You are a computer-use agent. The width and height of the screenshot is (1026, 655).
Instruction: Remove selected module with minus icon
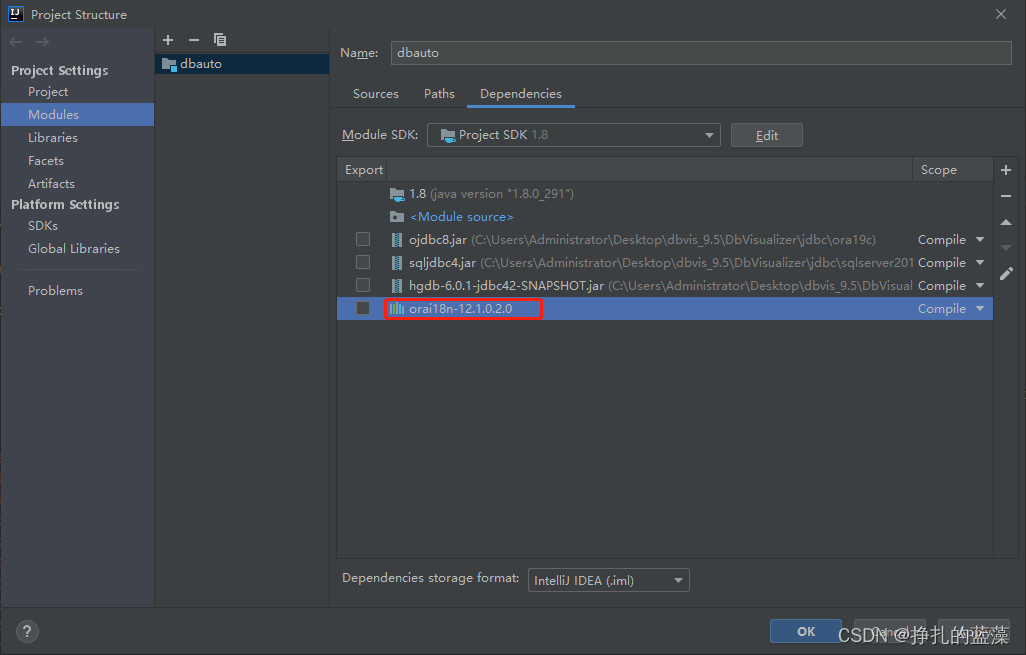coord(194,40)
